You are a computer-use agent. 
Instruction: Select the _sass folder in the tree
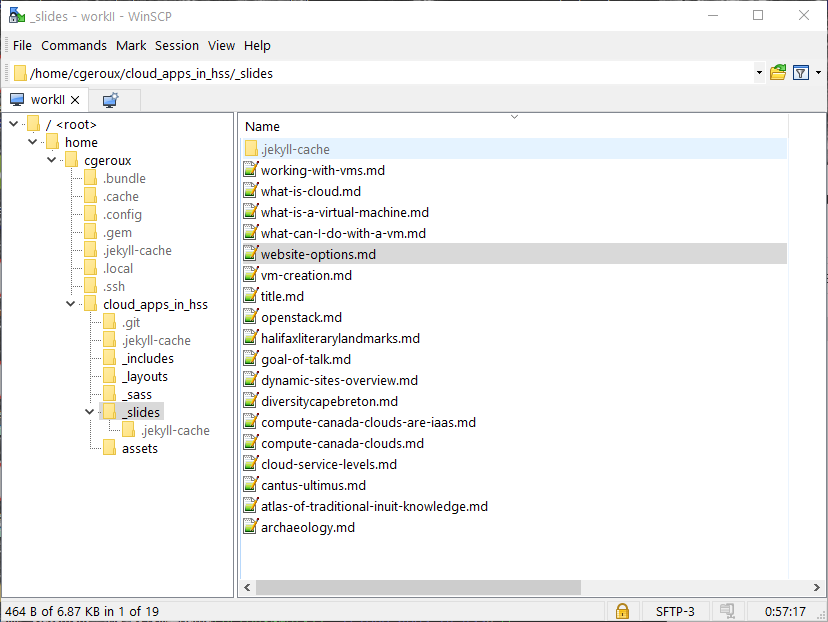tap(137, 394)
